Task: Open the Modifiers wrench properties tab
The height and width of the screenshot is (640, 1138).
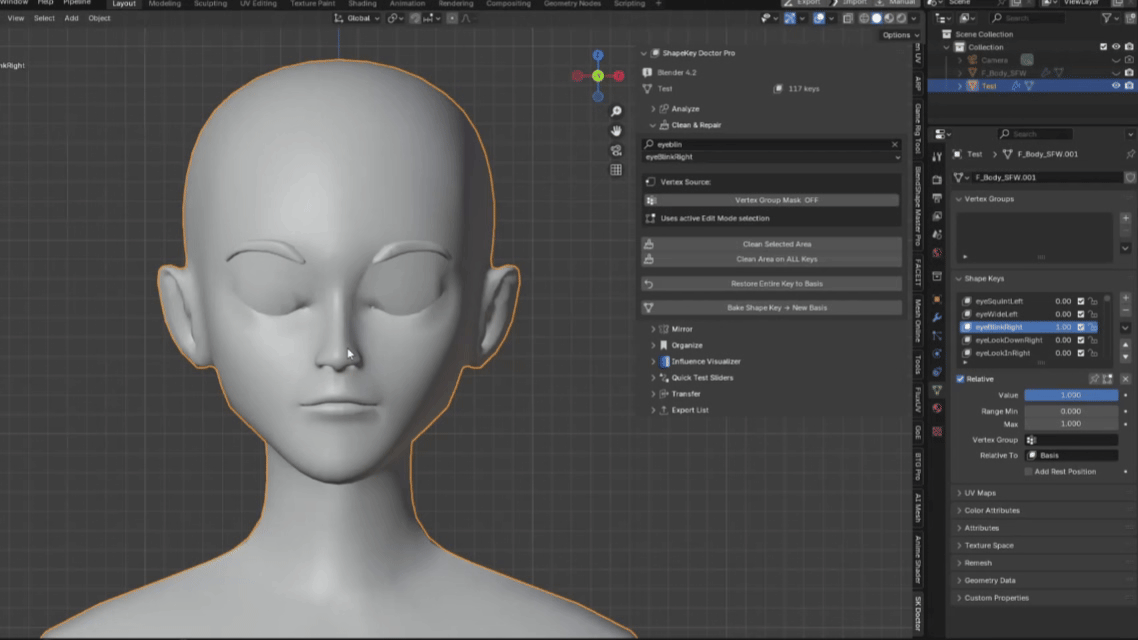Action: coord(937,317)
